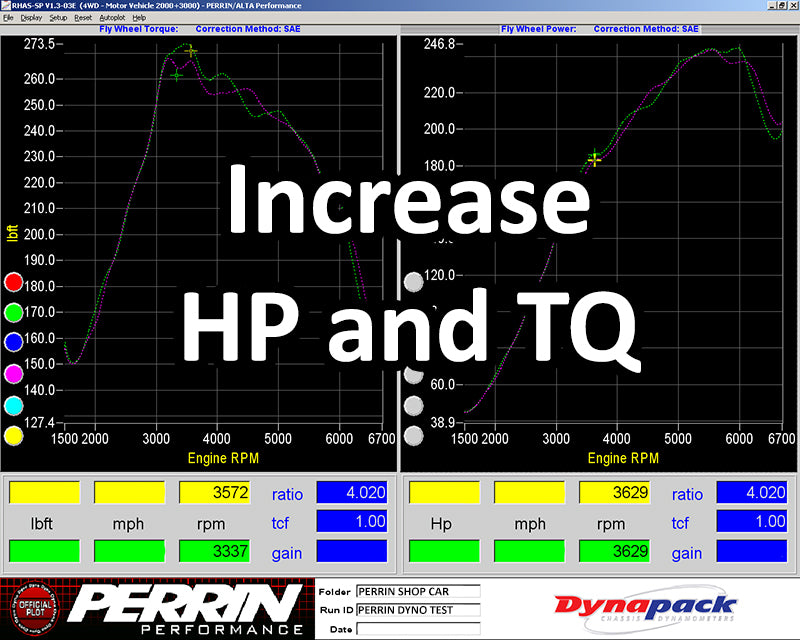Open the File menu
This screenshot has height=640, width=800.
coord(8,18)
